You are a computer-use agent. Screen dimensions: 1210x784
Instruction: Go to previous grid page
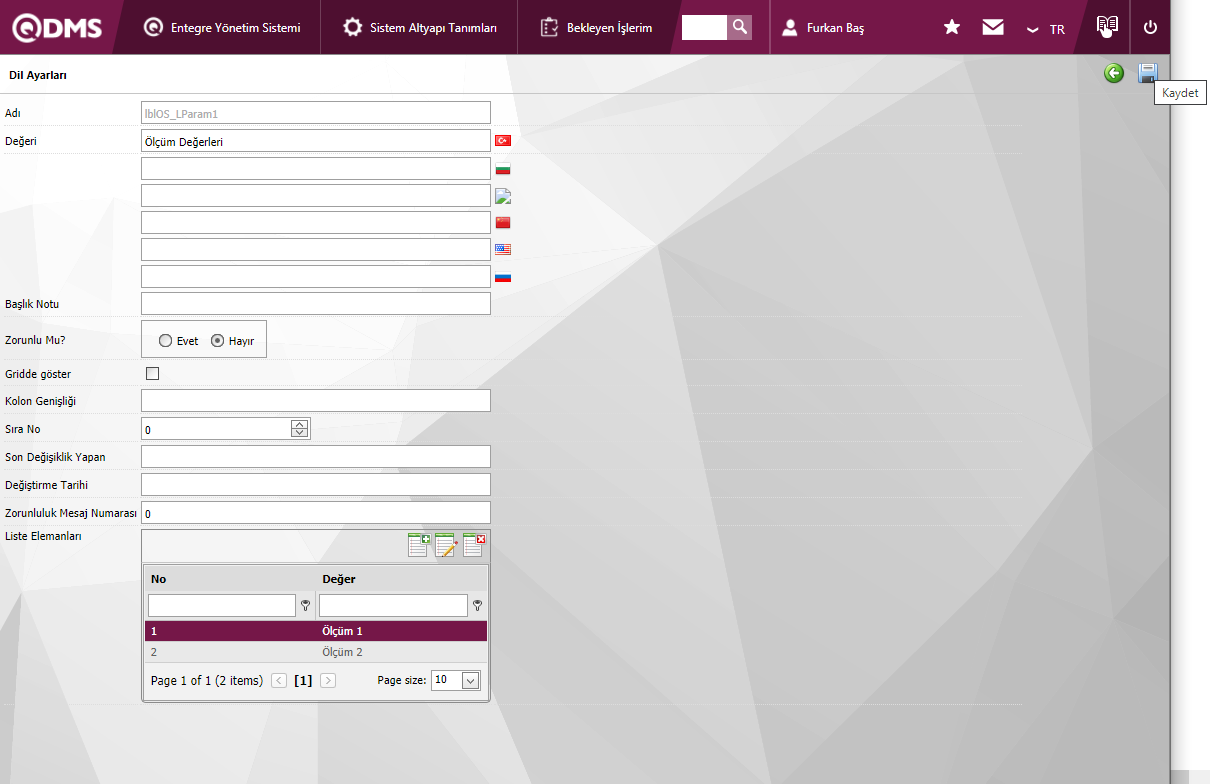(279, 680)
